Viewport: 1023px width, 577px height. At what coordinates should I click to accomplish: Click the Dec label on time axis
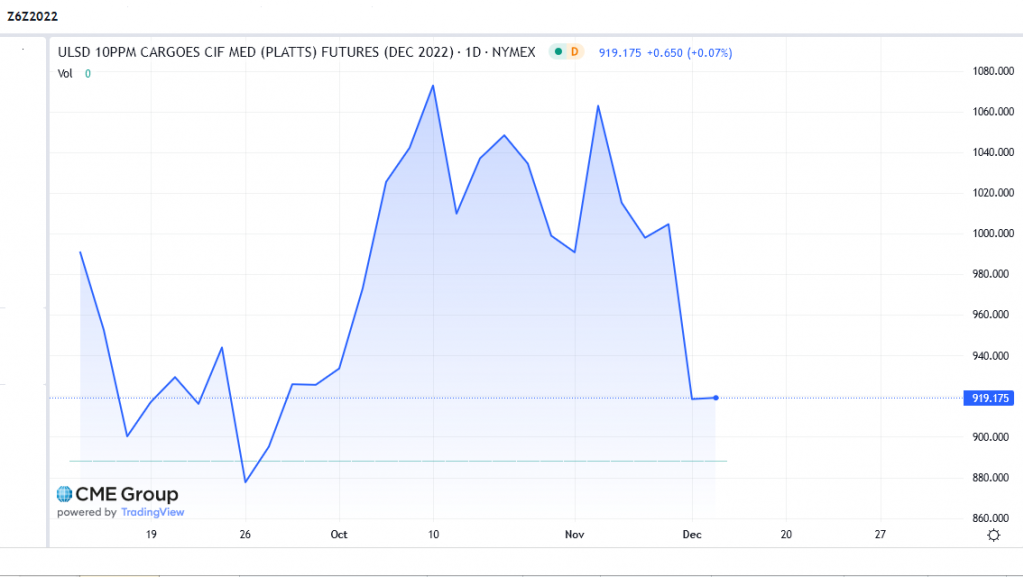click(693, 535)
